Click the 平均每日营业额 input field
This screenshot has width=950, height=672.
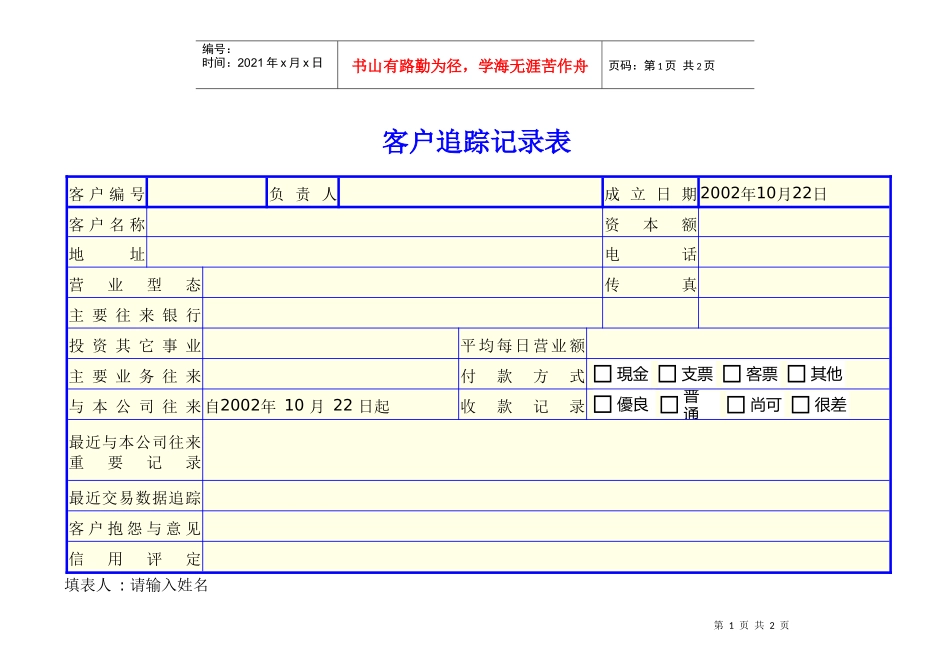(x=738, y=344)
